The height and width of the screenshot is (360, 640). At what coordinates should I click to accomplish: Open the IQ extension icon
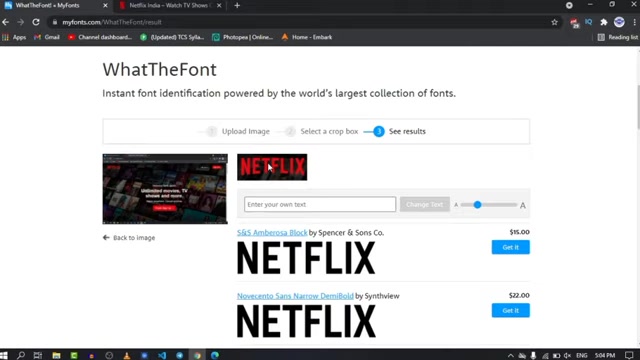pyautogui.click(x=588, y=22)
